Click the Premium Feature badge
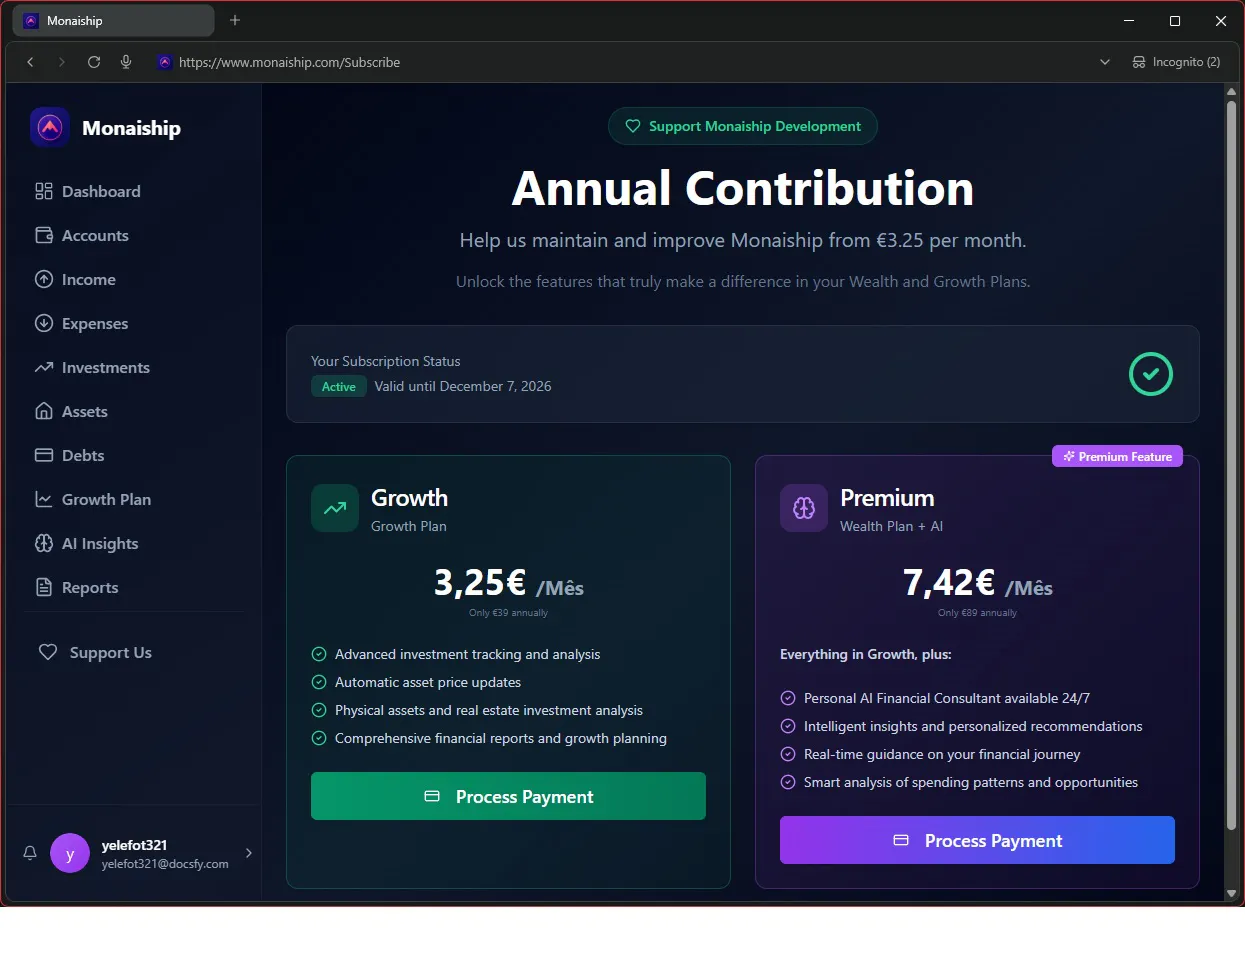 click(1117, 456)
